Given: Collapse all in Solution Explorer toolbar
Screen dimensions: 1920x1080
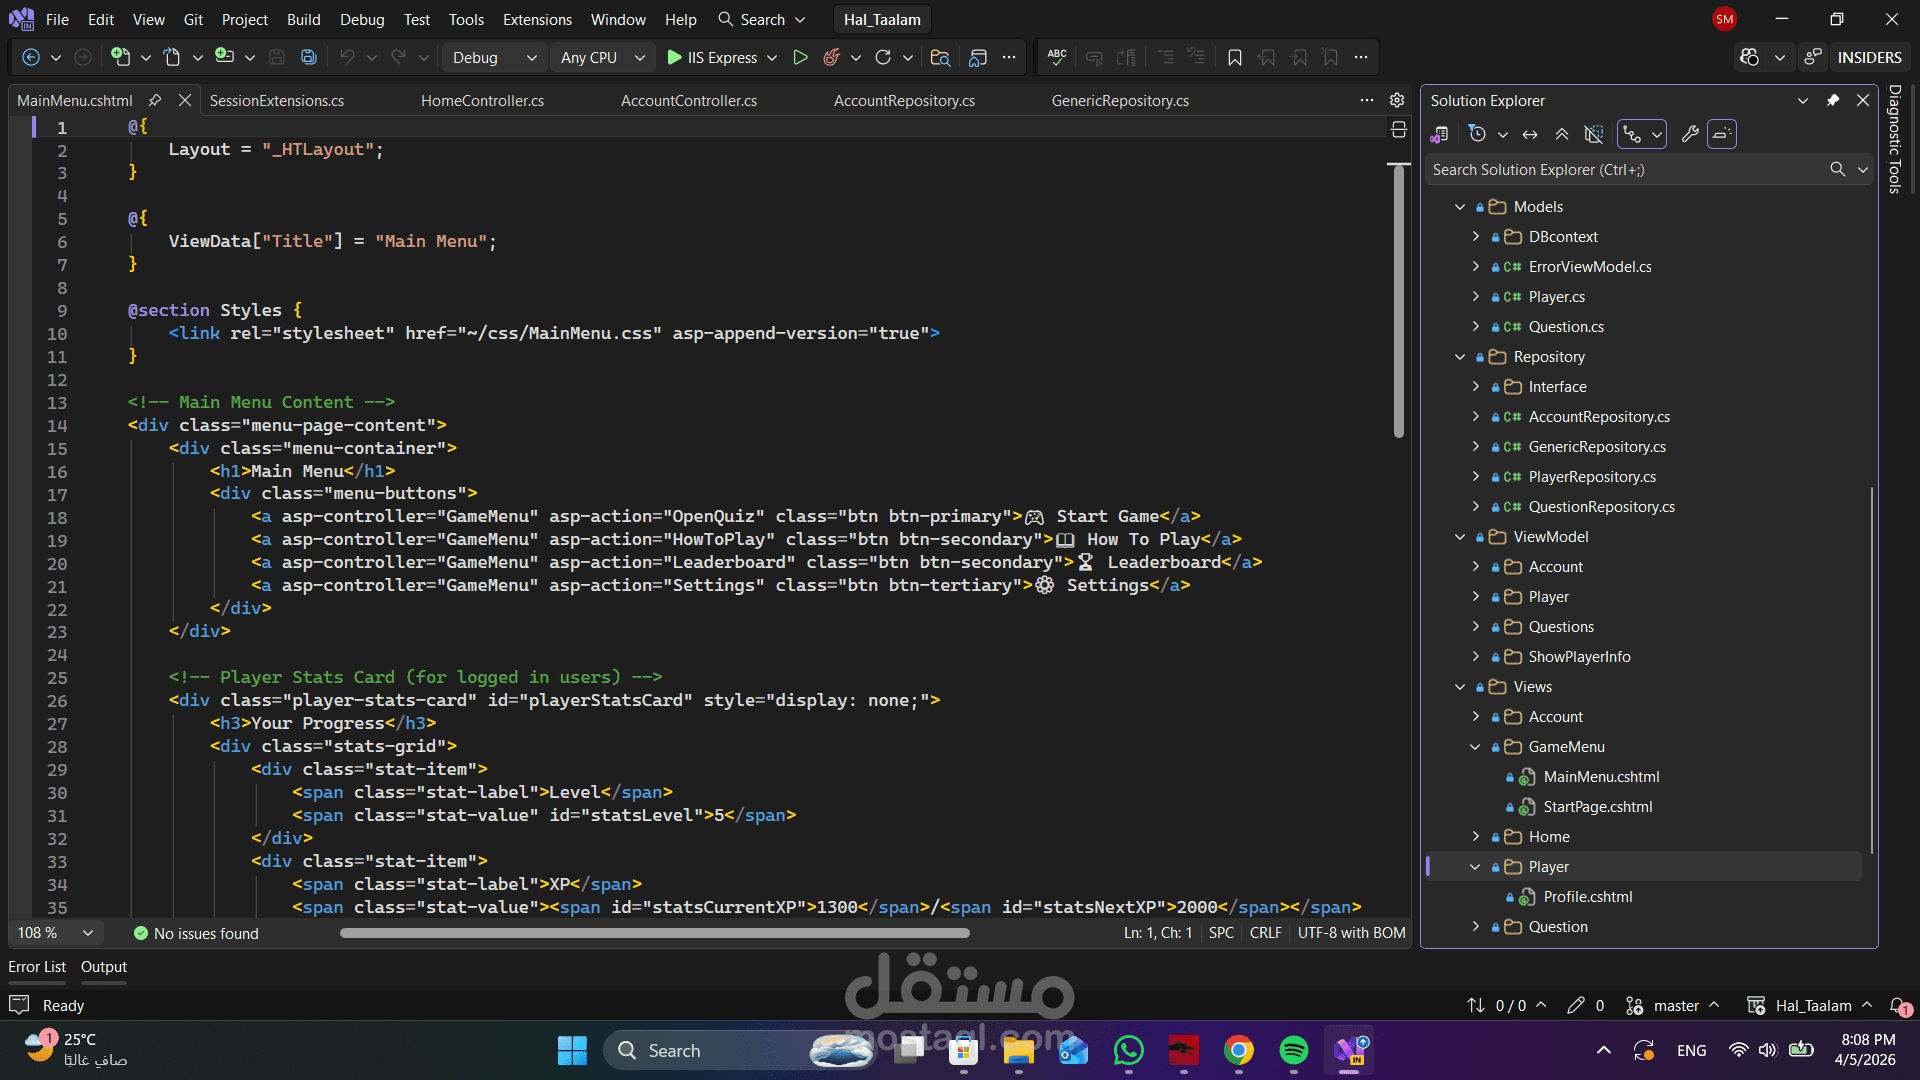Looking at the screenshot, I should coord(1562,134).
